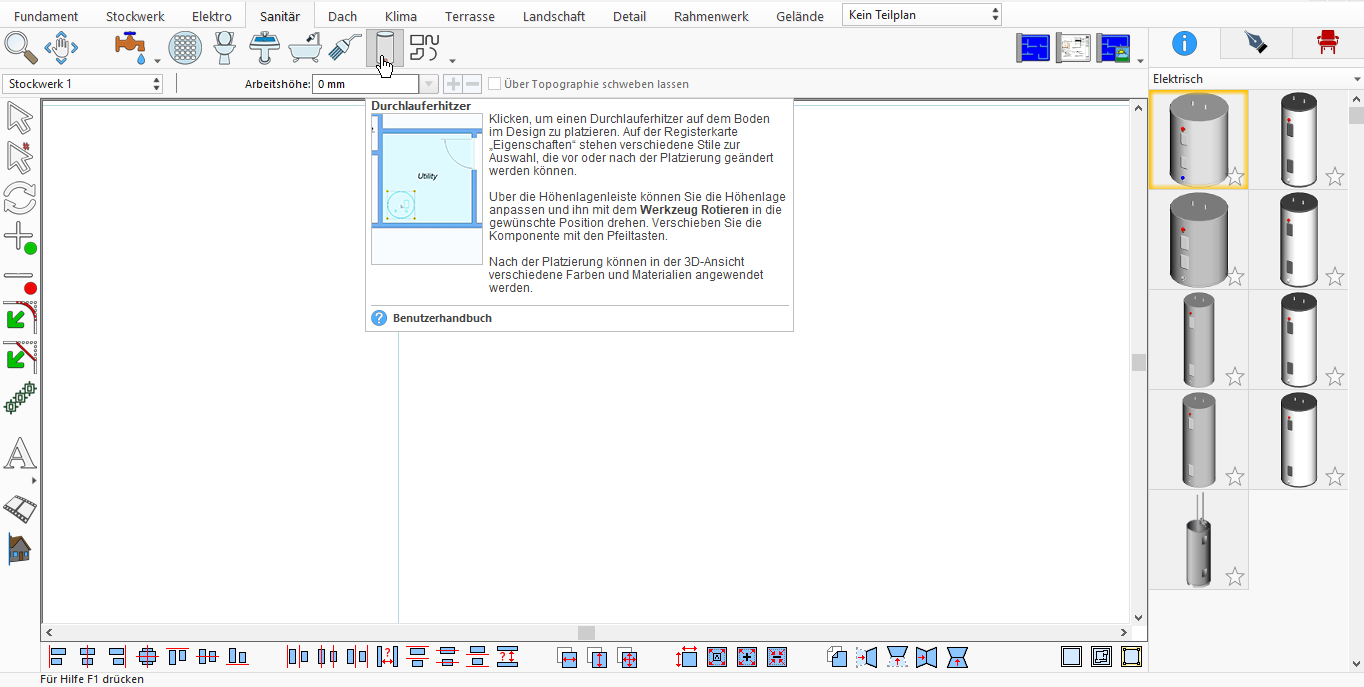Select the text tool with letter A
This screenshot has width=1364, height=687.
[19, 455]
